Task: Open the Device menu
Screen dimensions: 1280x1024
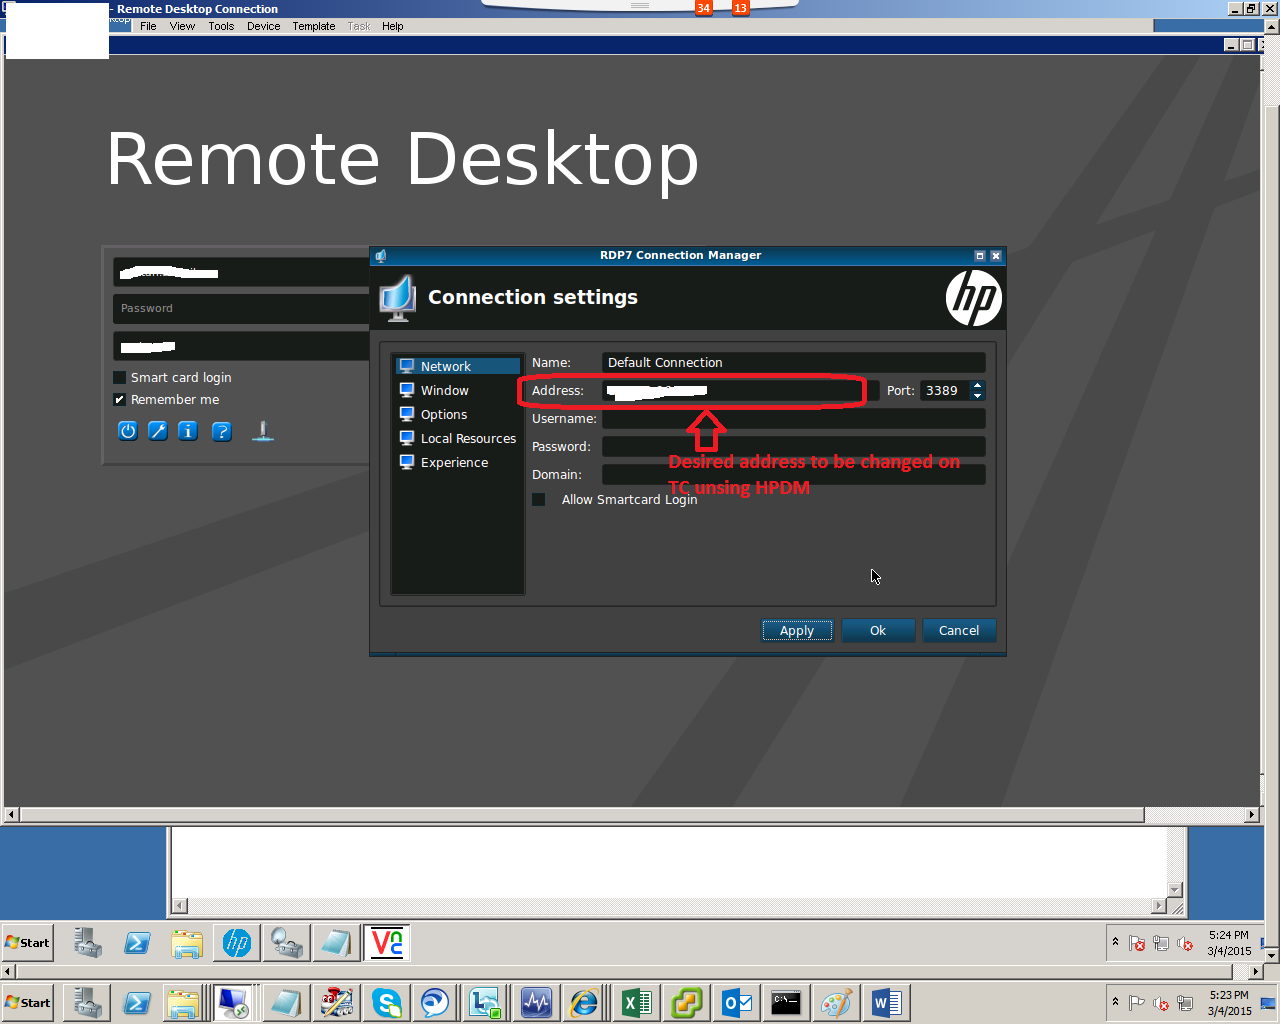Action: (263, 26)
